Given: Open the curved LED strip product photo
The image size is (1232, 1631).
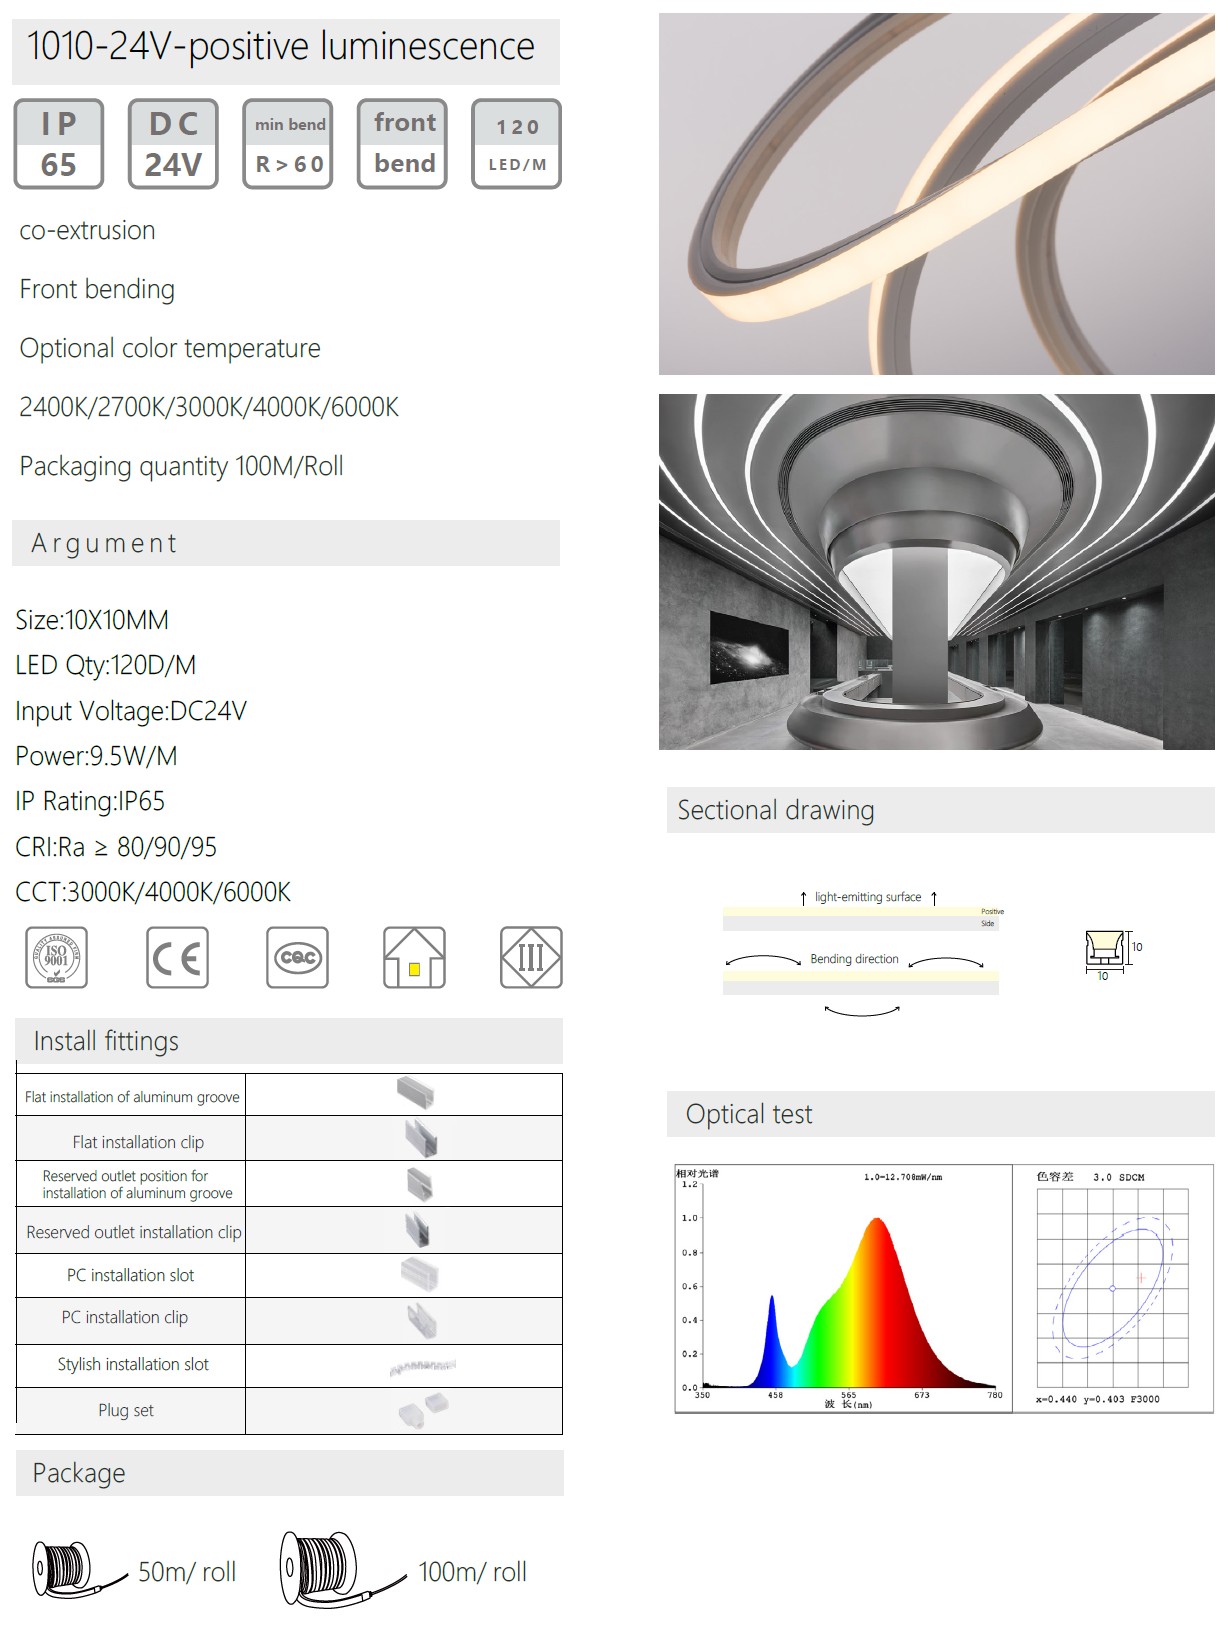Looking at the screenshot, I should click(936, 194).
